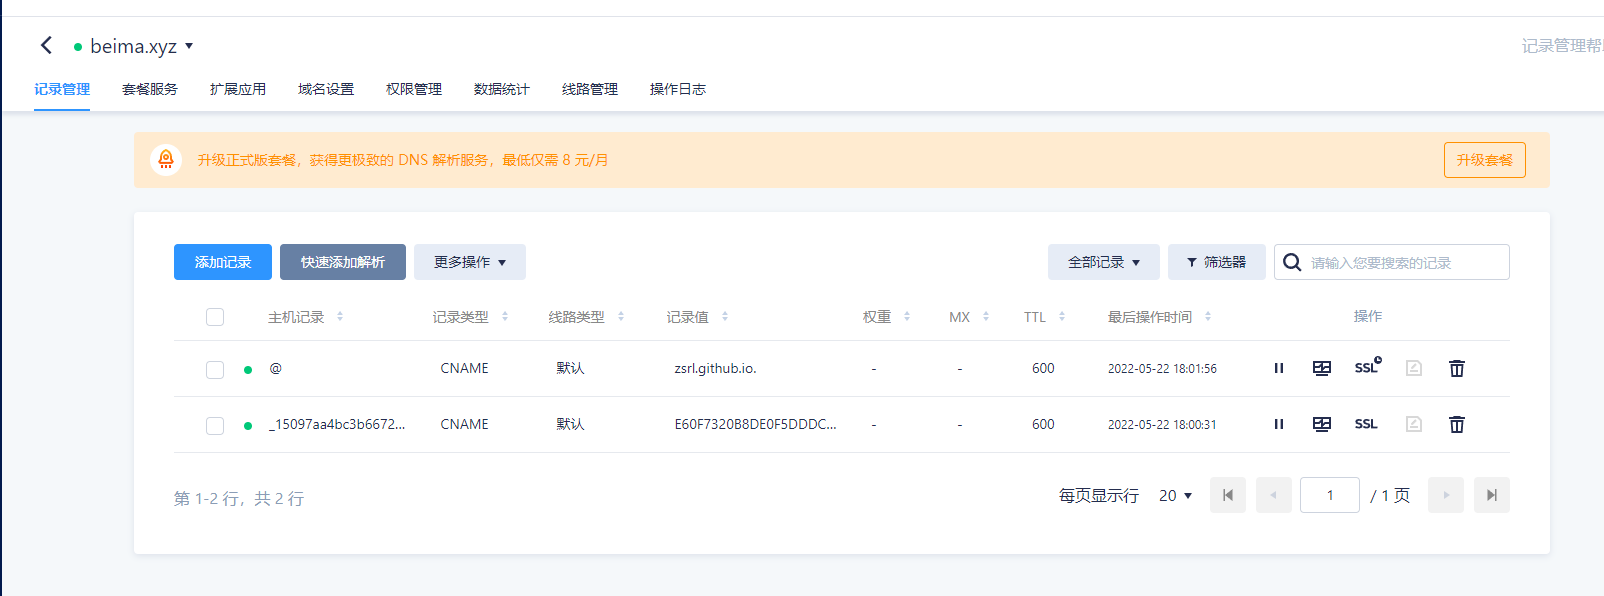This screenshot has height=596, width=1604.
Task: Sort by TTL column
Action: (x=1062, y=316)
